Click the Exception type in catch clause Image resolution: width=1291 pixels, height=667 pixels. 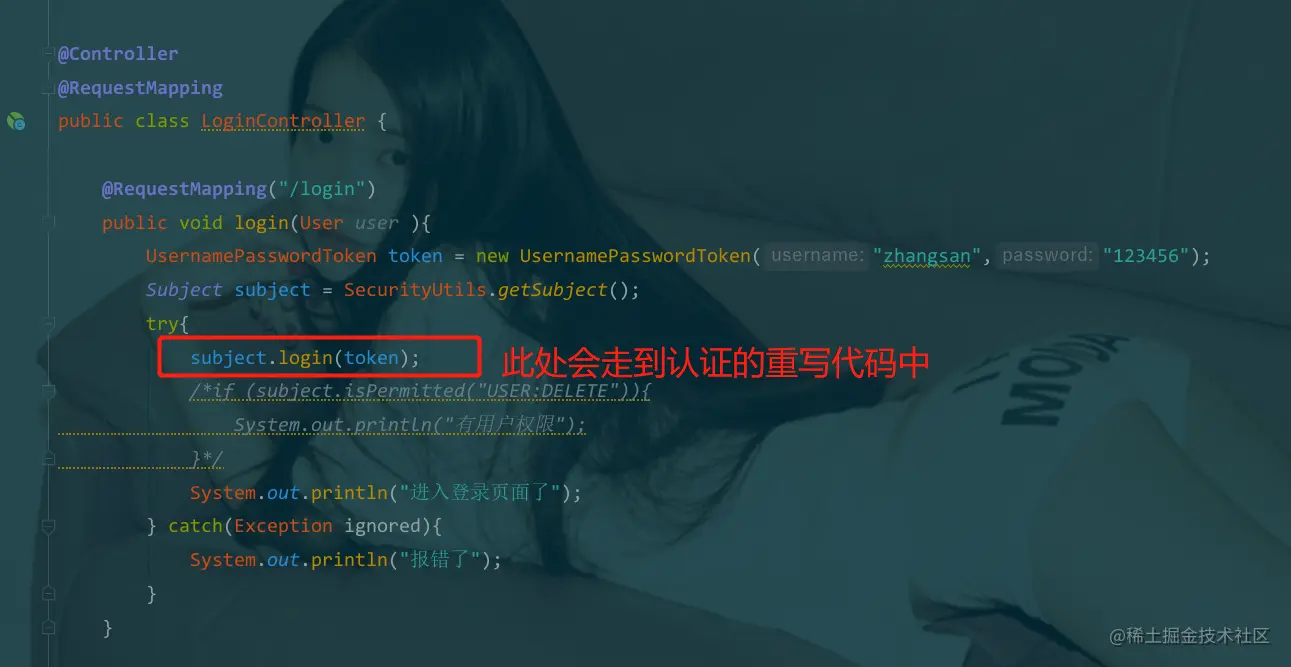point(283,526)
